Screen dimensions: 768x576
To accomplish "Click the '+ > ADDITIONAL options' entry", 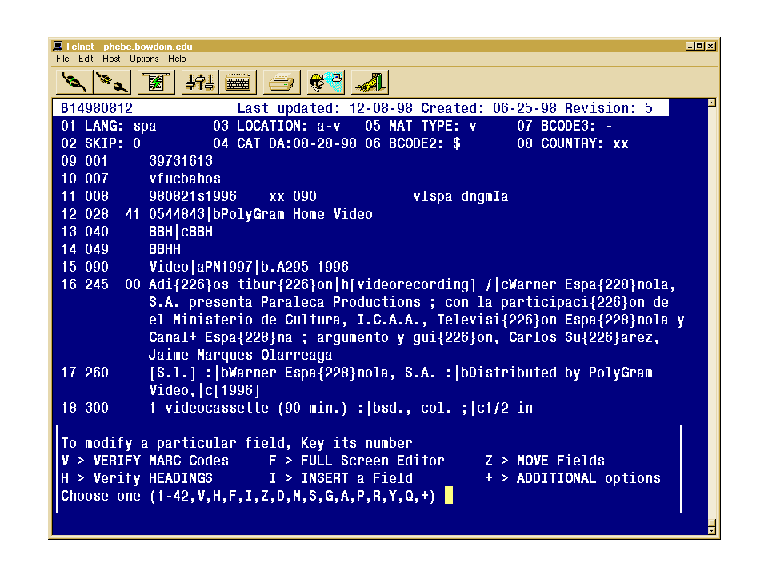I will 573,479.
